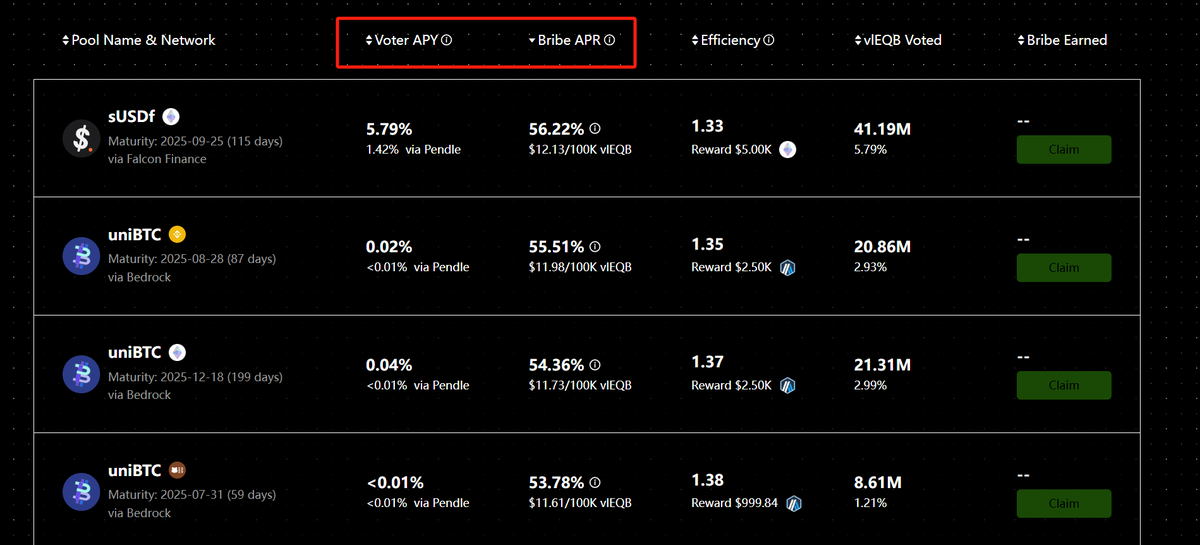Sort pools by vlEQB Voted column
Screen dimensions: 1200x545
click(898, 41)
